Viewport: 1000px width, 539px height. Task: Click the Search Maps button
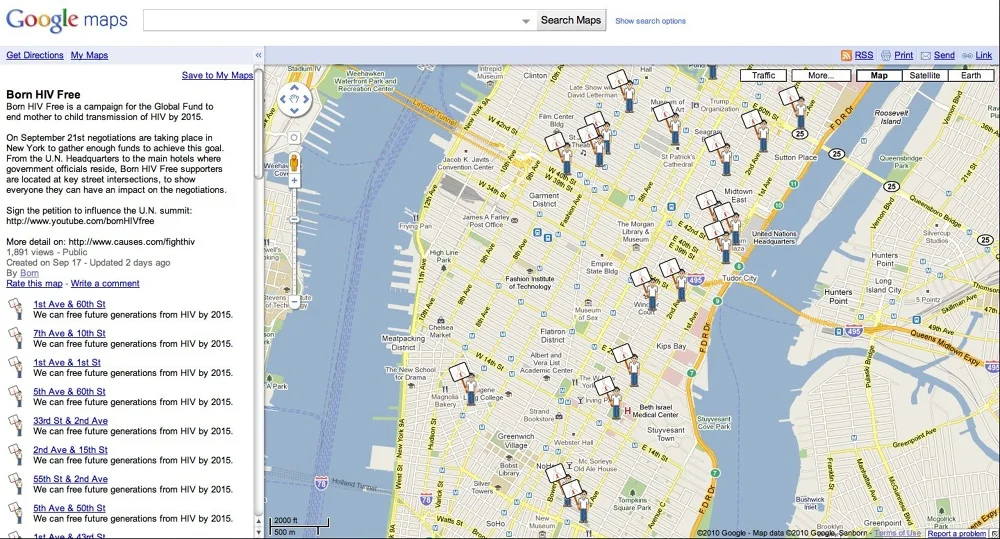pyautogui.click(x=571, y=20)
